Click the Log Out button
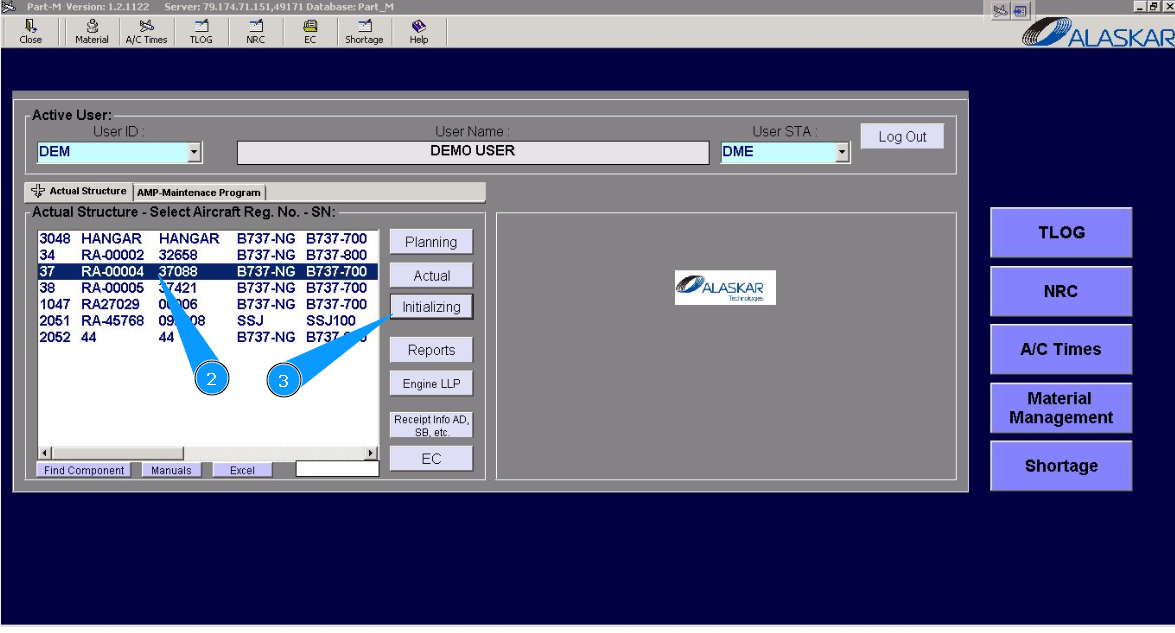The height and width of the screenshot is (633, 1175). pos(902,136)
